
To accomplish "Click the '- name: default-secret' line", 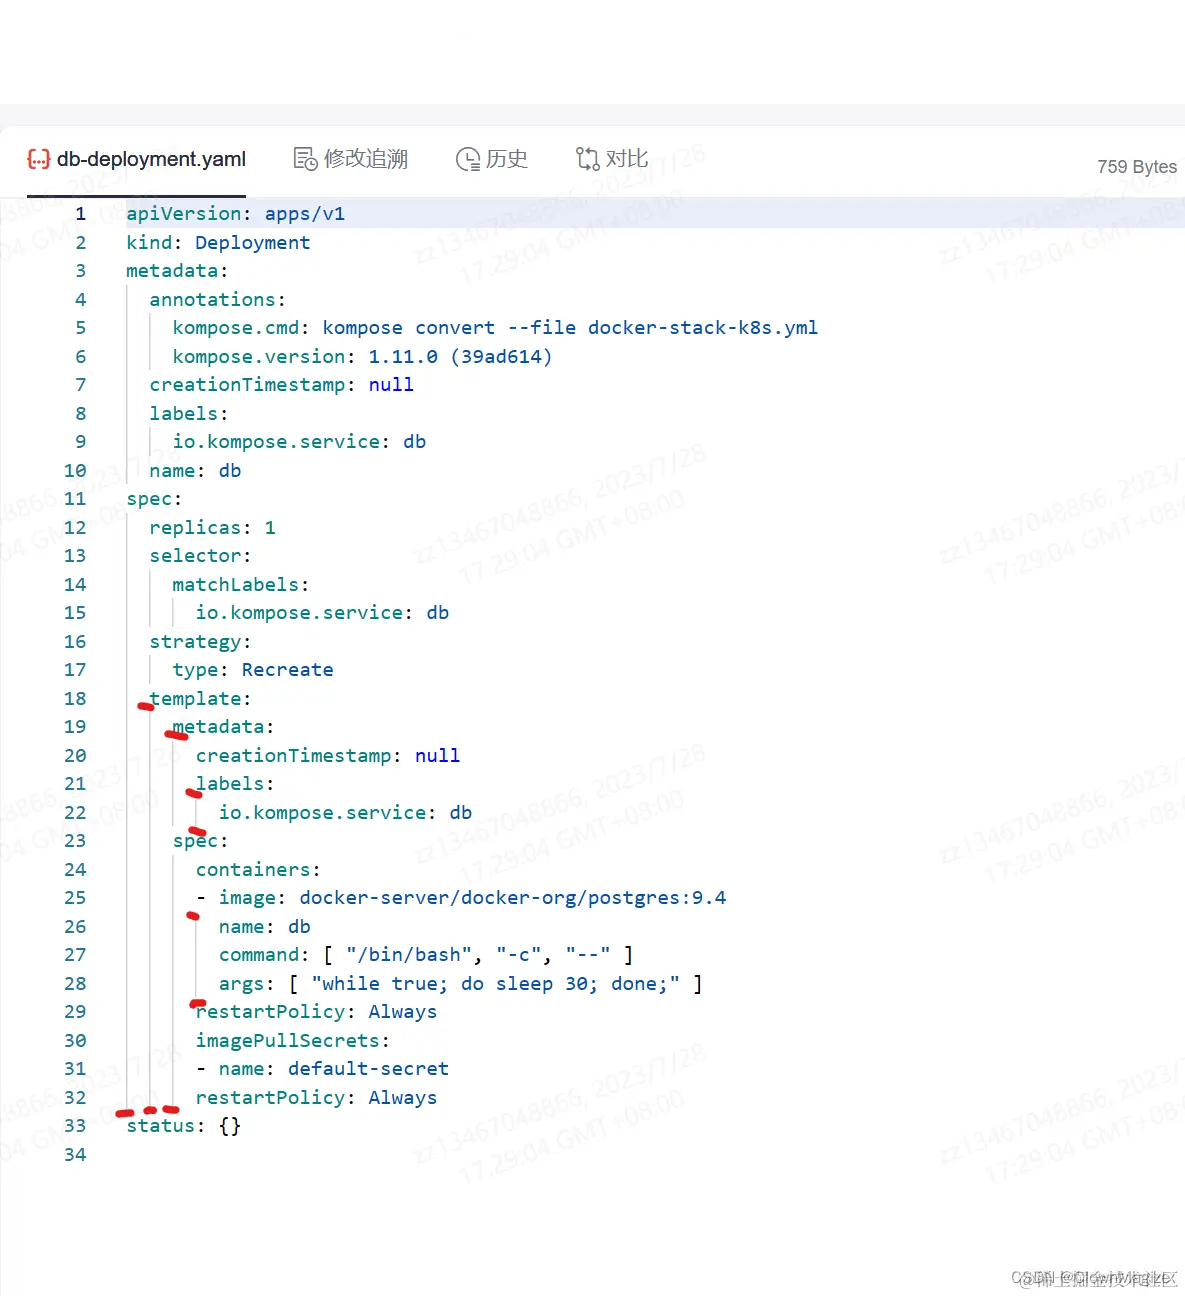I will coord(322,1069).
